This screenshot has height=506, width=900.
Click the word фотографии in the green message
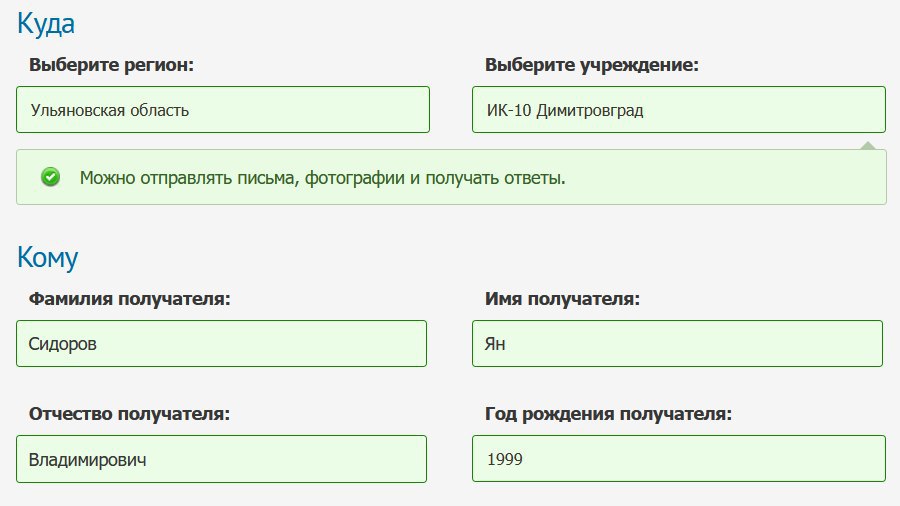coord(354,178)
